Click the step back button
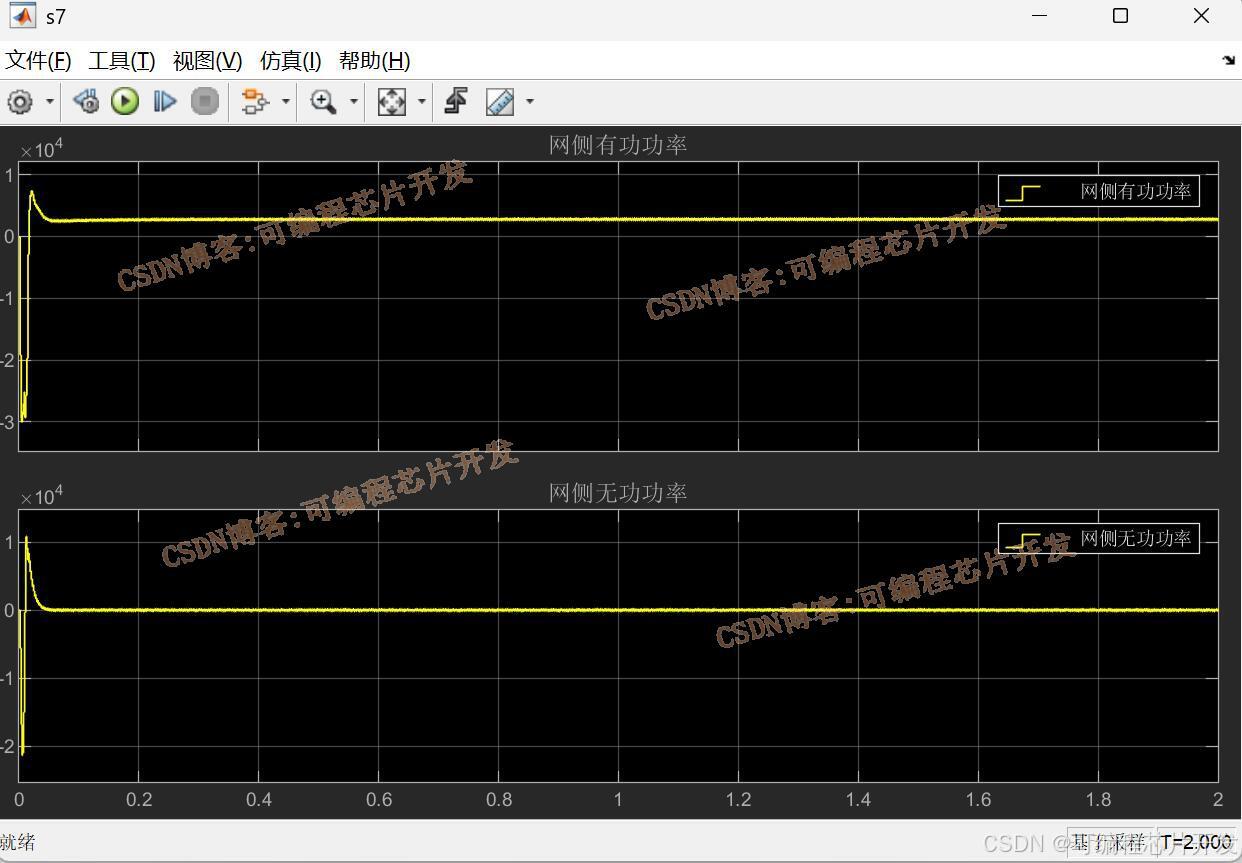This screenshot has height=863, width=1242. (x=86, y=101)
